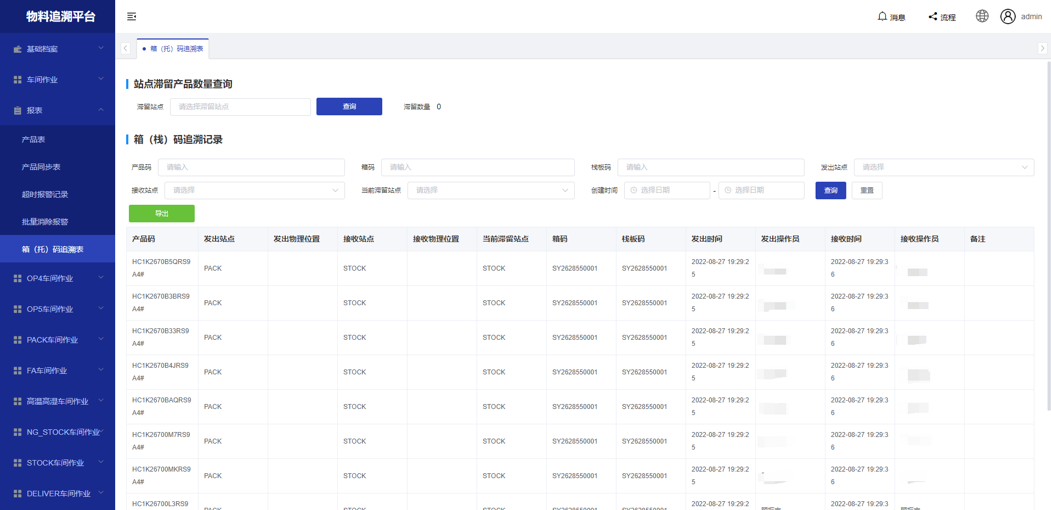Click the 当前滞留站点 column header
Screen dimensions: 1051x510
505,239
